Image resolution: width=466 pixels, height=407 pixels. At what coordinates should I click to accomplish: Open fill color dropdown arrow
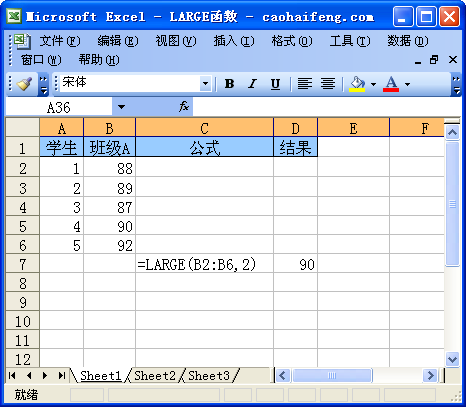coord(373,84)
